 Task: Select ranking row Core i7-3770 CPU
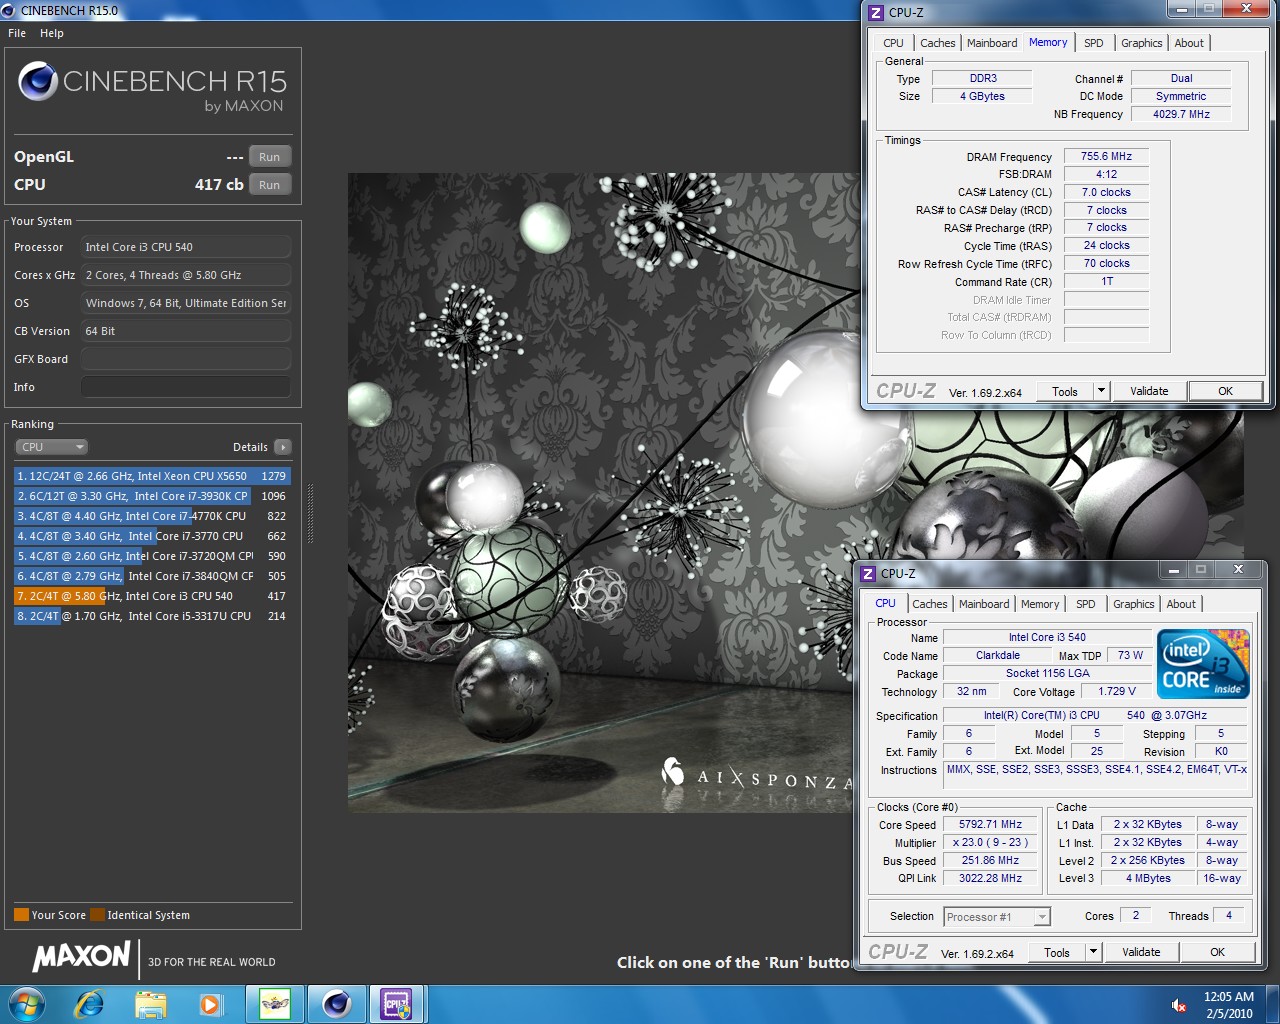click(152, 536)
